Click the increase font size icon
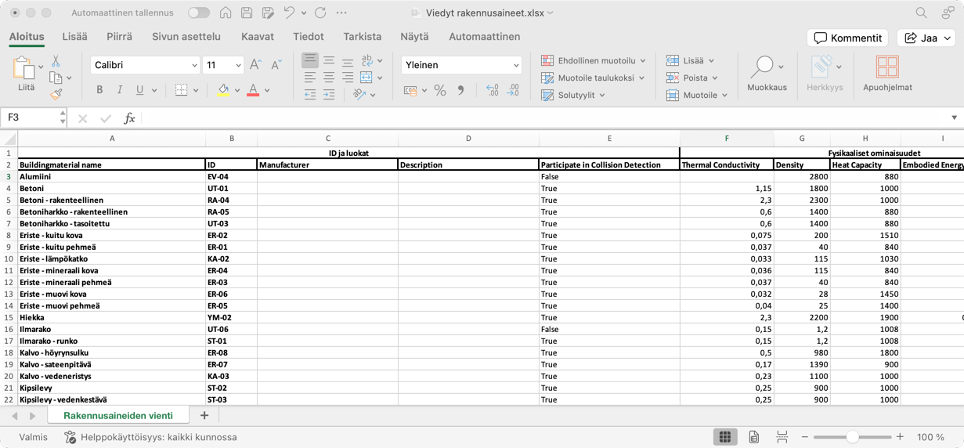 (x=257, y=65)
